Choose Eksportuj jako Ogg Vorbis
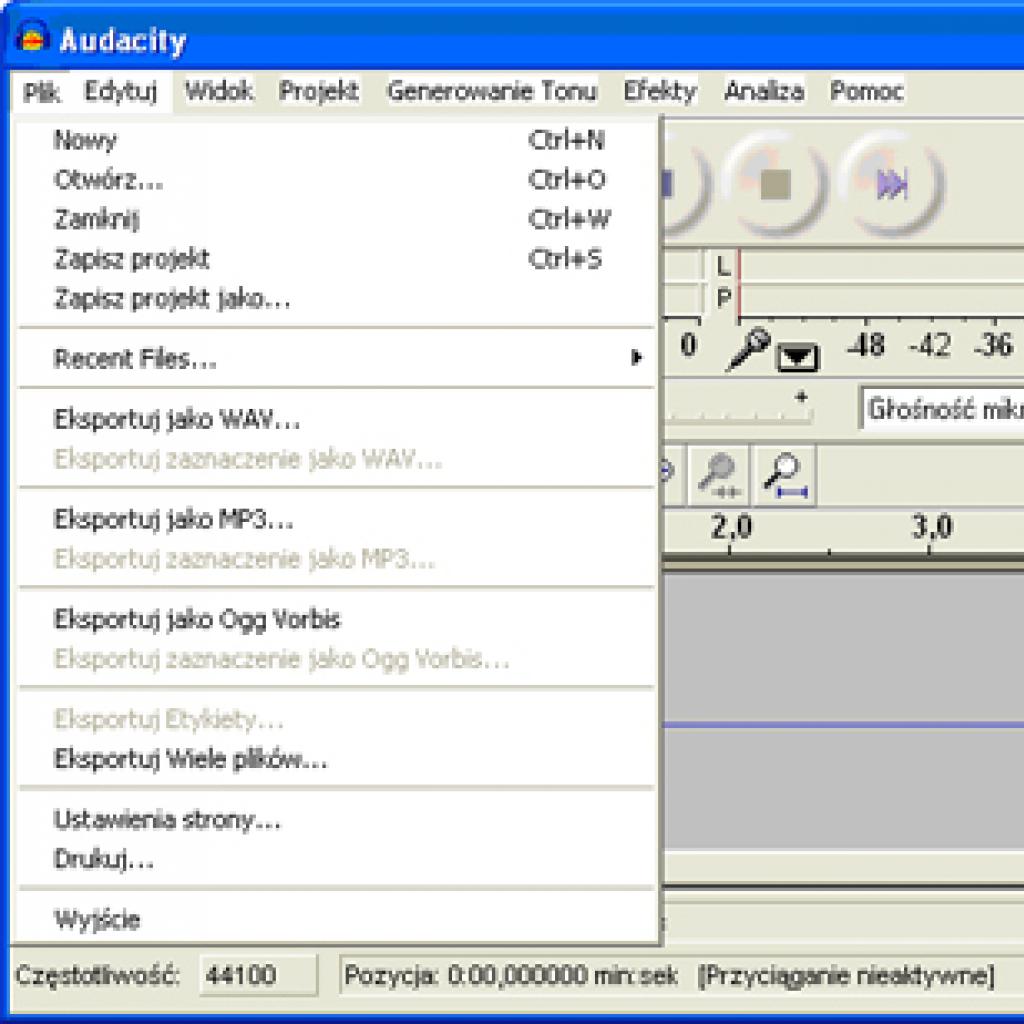Viewport: 1024px width, 1024px height. [x=336, y=619]
